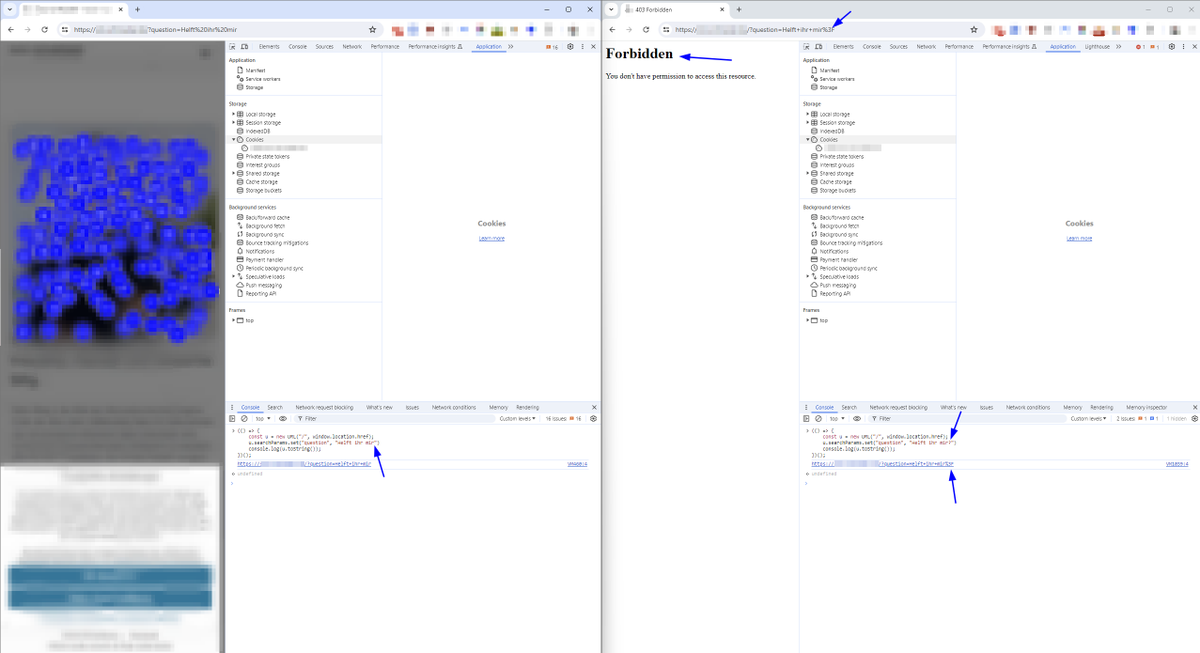Image resolution: width=1200 pixels, height=653 pixels.
Task: Switch to Elements tab in left window
Action: click(x=269, y=47)
